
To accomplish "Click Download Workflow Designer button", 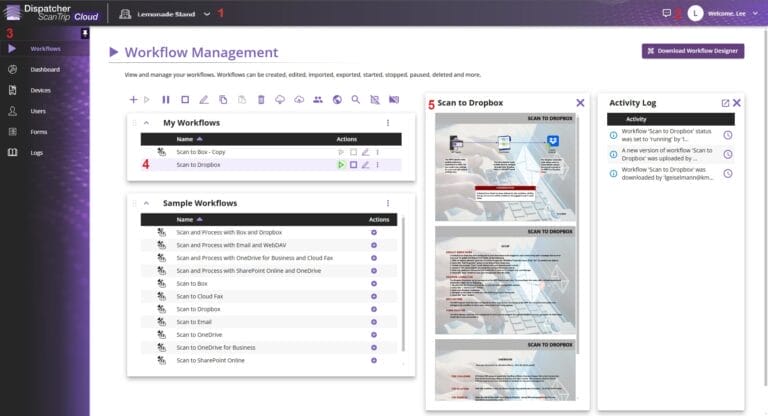I will click(x=692, y=51).
